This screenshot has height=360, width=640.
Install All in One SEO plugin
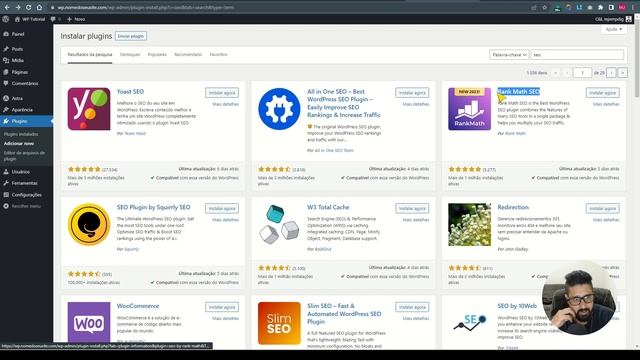pos(412,93)
